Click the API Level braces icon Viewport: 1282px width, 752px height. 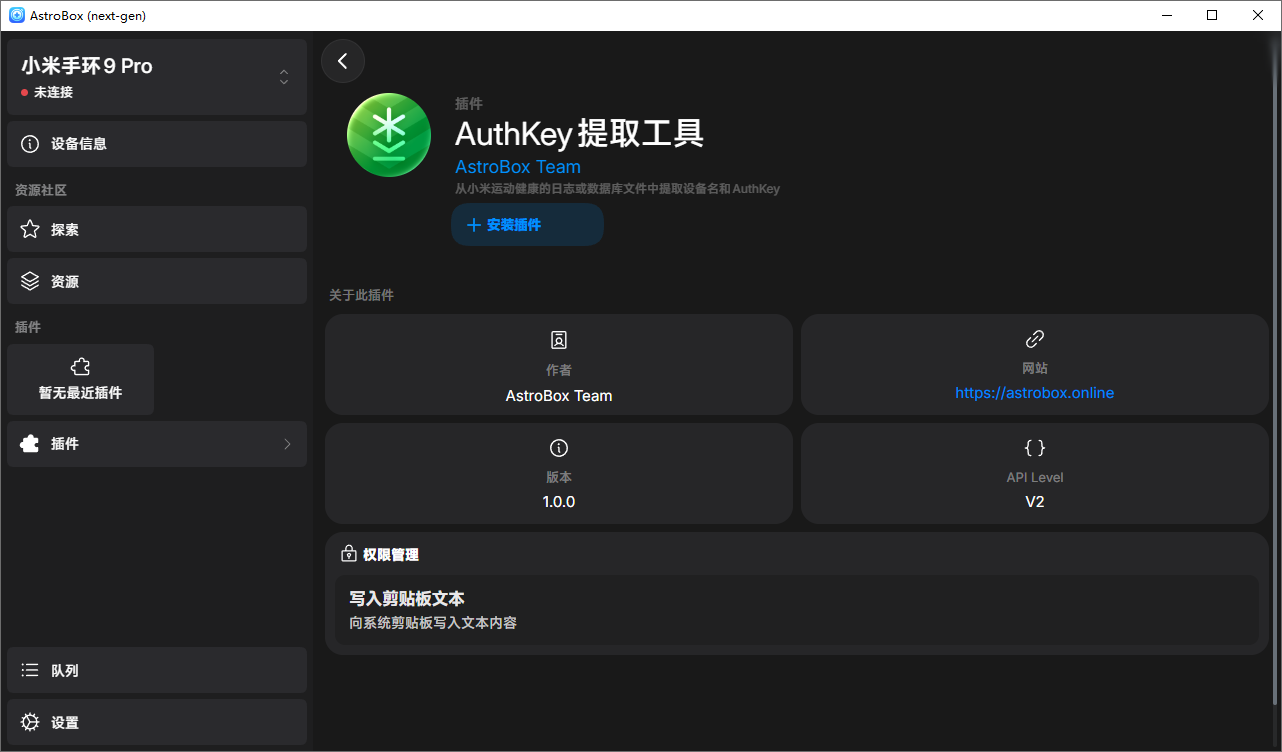coord(1035,447)
